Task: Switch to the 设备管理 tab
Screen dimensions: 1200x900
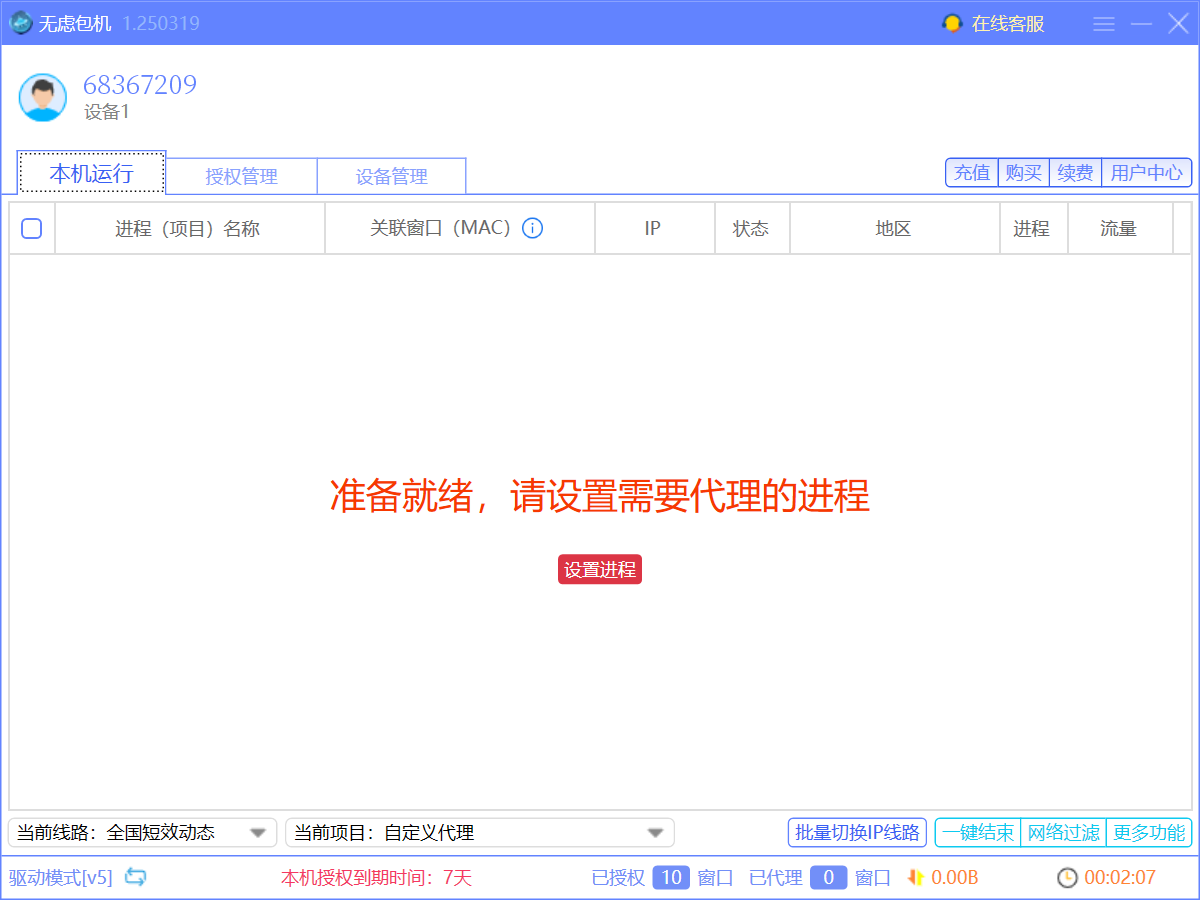Action: coord(391,177)
